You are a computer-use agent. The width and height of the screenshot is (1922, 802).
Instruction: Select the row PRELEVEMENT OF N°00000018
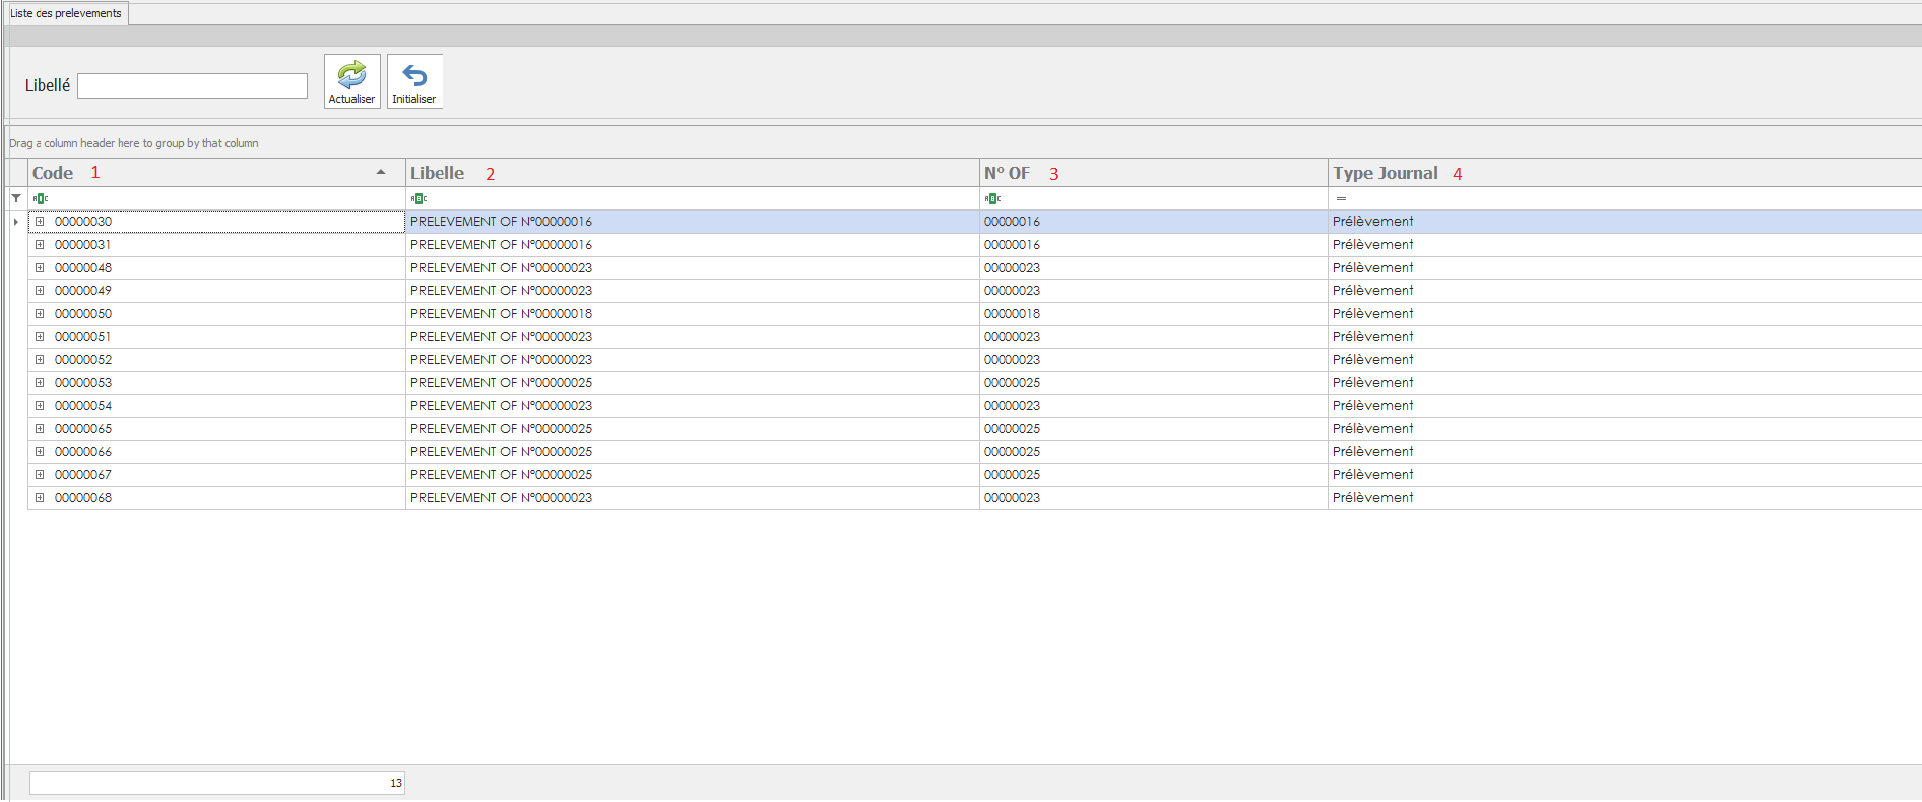tap(500, 314)
